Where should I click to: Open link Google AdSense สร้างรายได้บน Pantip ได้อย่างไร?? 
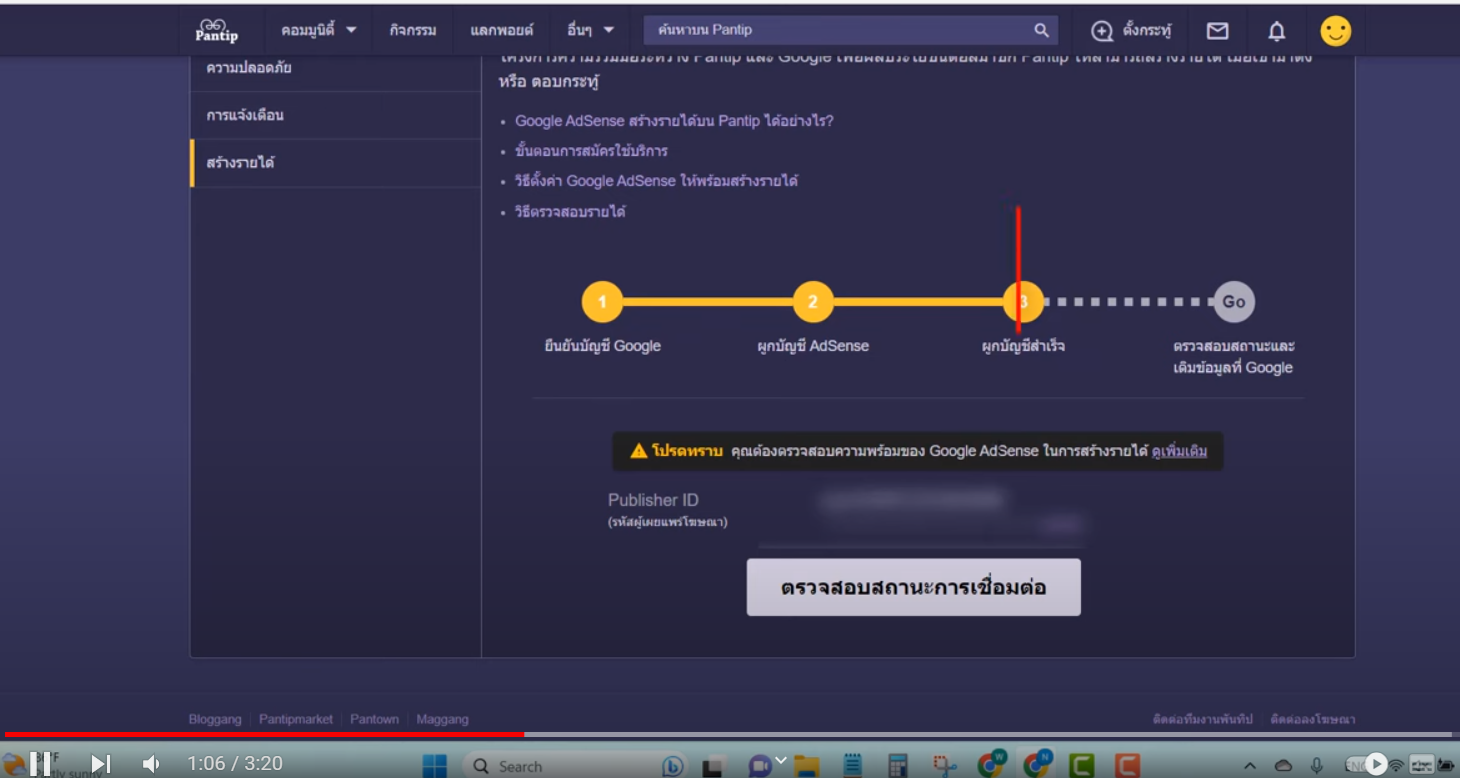[x=674, y=121]
